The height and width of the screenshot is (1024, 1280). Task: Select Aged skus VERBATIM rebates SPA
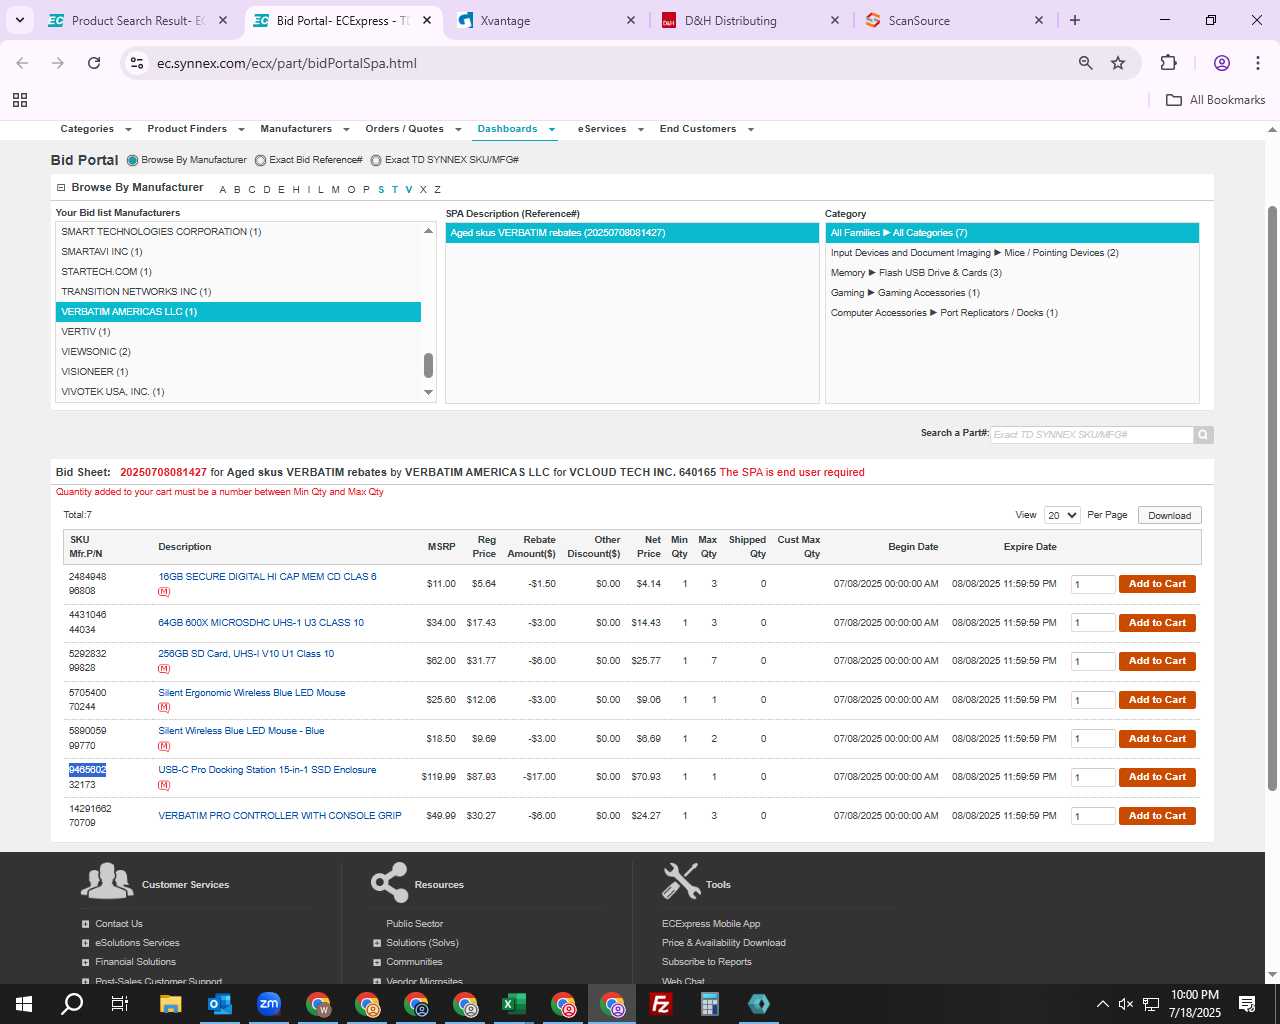(x=632, y=233)
